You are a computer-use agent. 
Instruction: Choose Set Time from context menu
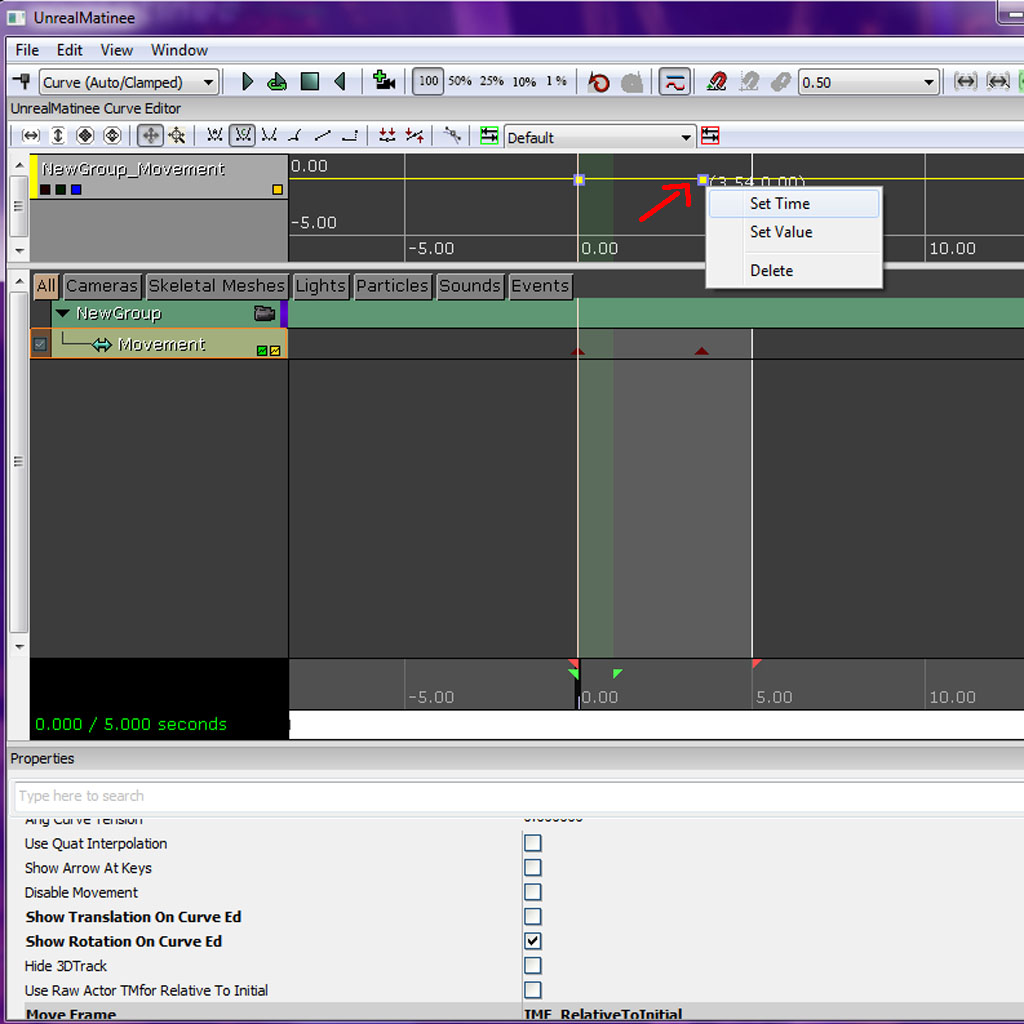[794, 204]
